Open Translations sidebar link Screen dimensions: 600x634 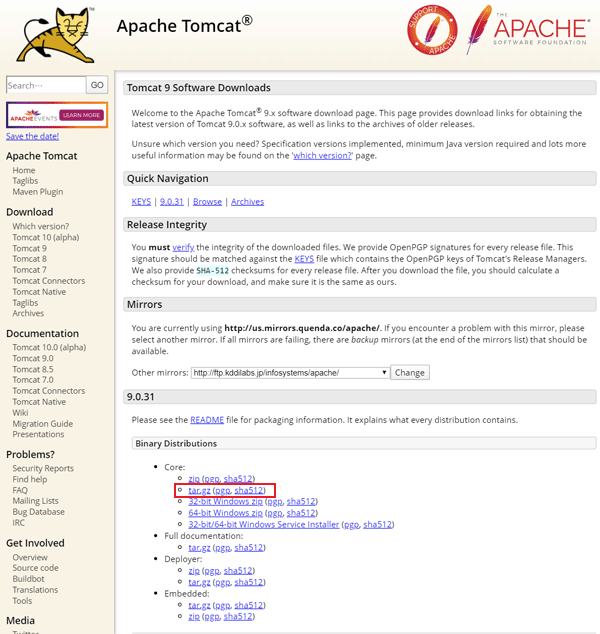(35, 590)
